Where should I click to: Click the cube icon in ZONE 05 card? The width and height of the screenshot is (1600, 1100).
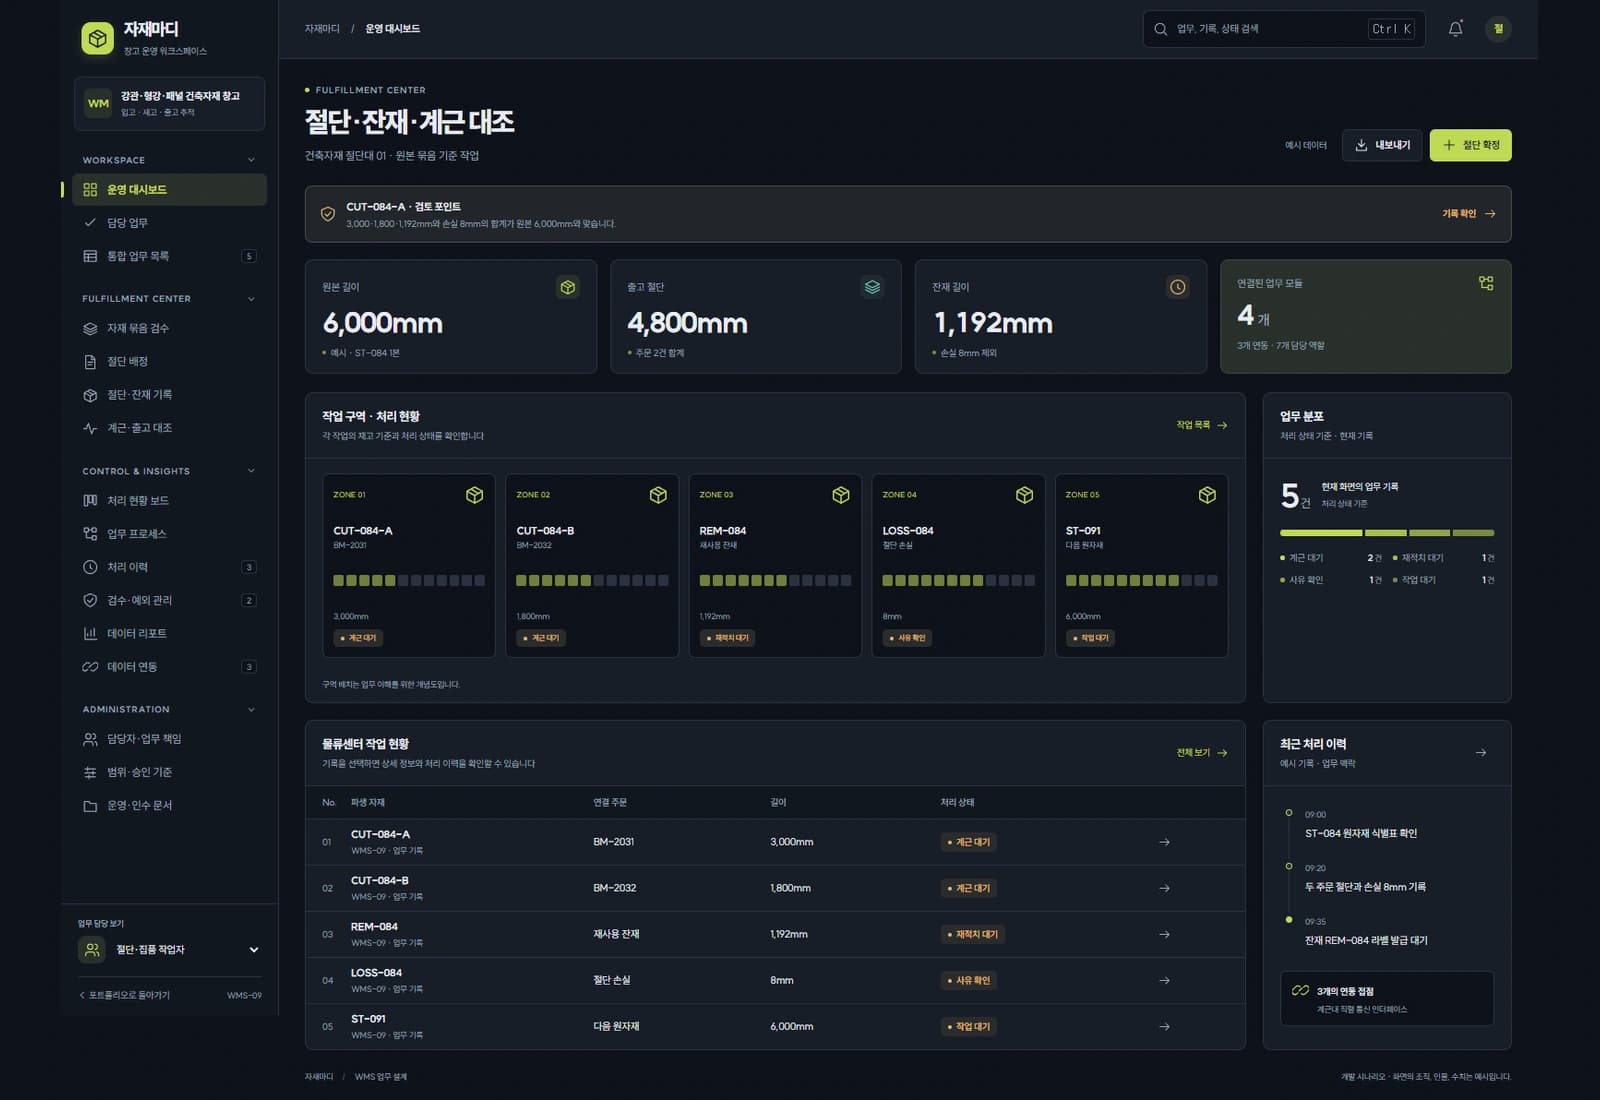coord(1207,495)
